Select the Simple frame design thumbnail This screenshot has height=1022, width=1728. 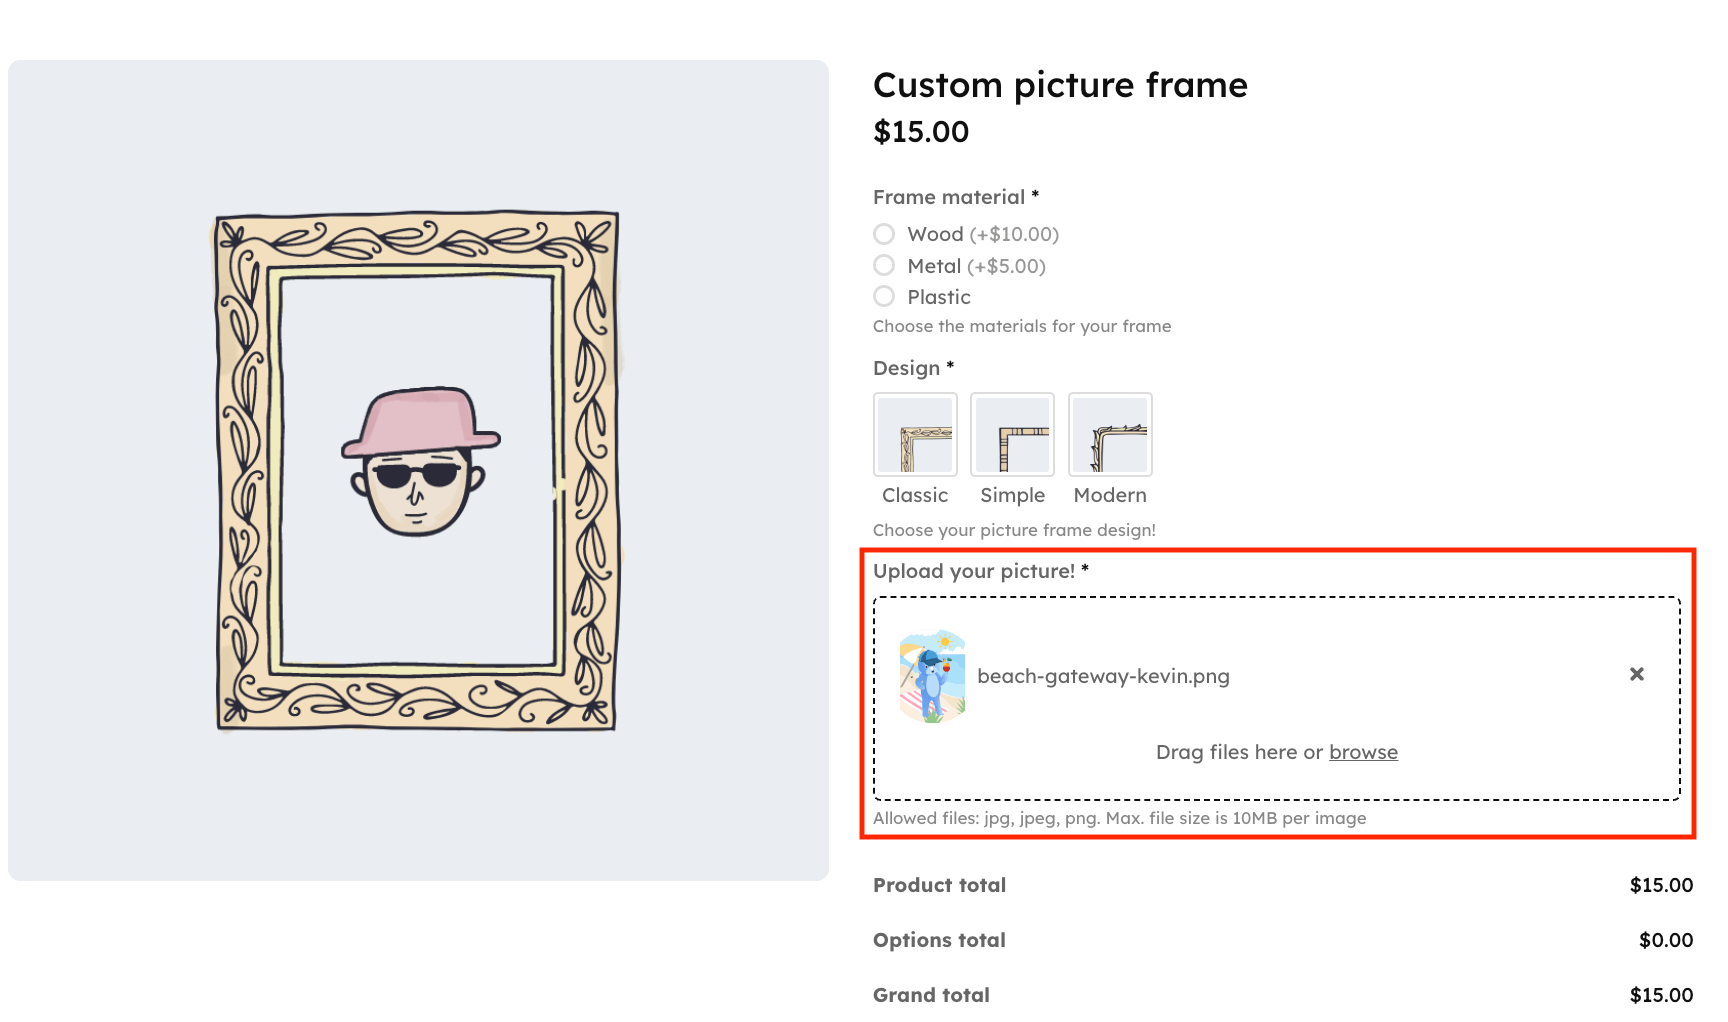click(1012, 434)
